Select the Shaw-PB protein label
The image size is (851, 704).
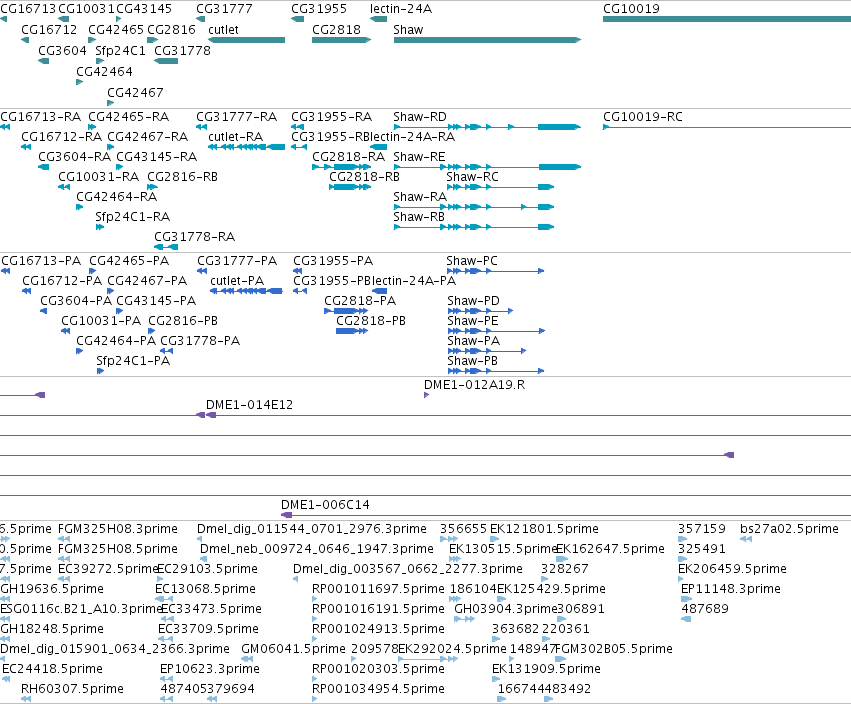473,361
